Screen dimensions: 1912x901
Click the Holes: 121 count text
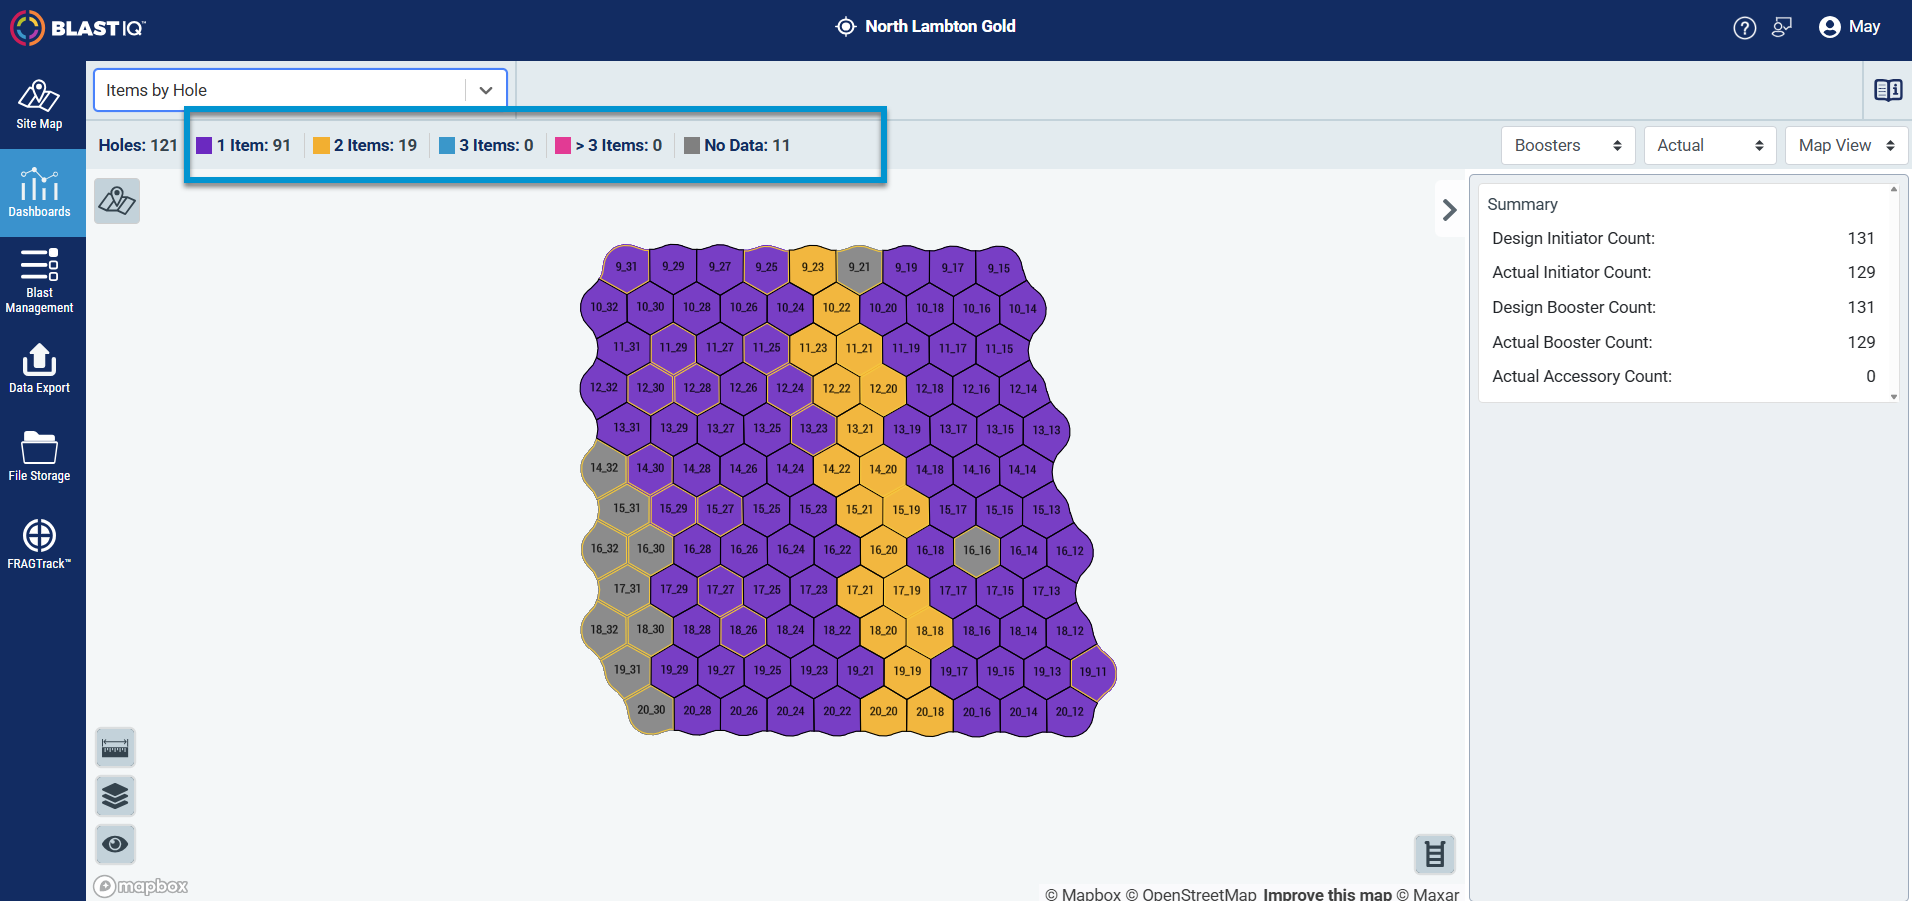click(138, 146)
